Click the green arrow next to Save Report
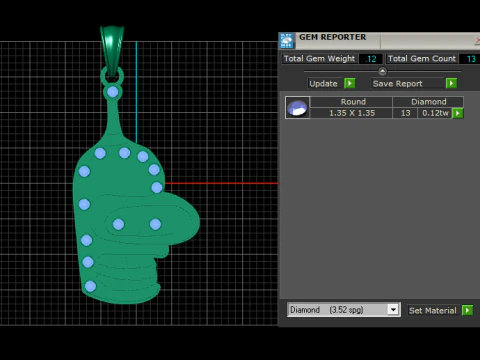This screenshot has width=480, height=360. click(451, 83)
